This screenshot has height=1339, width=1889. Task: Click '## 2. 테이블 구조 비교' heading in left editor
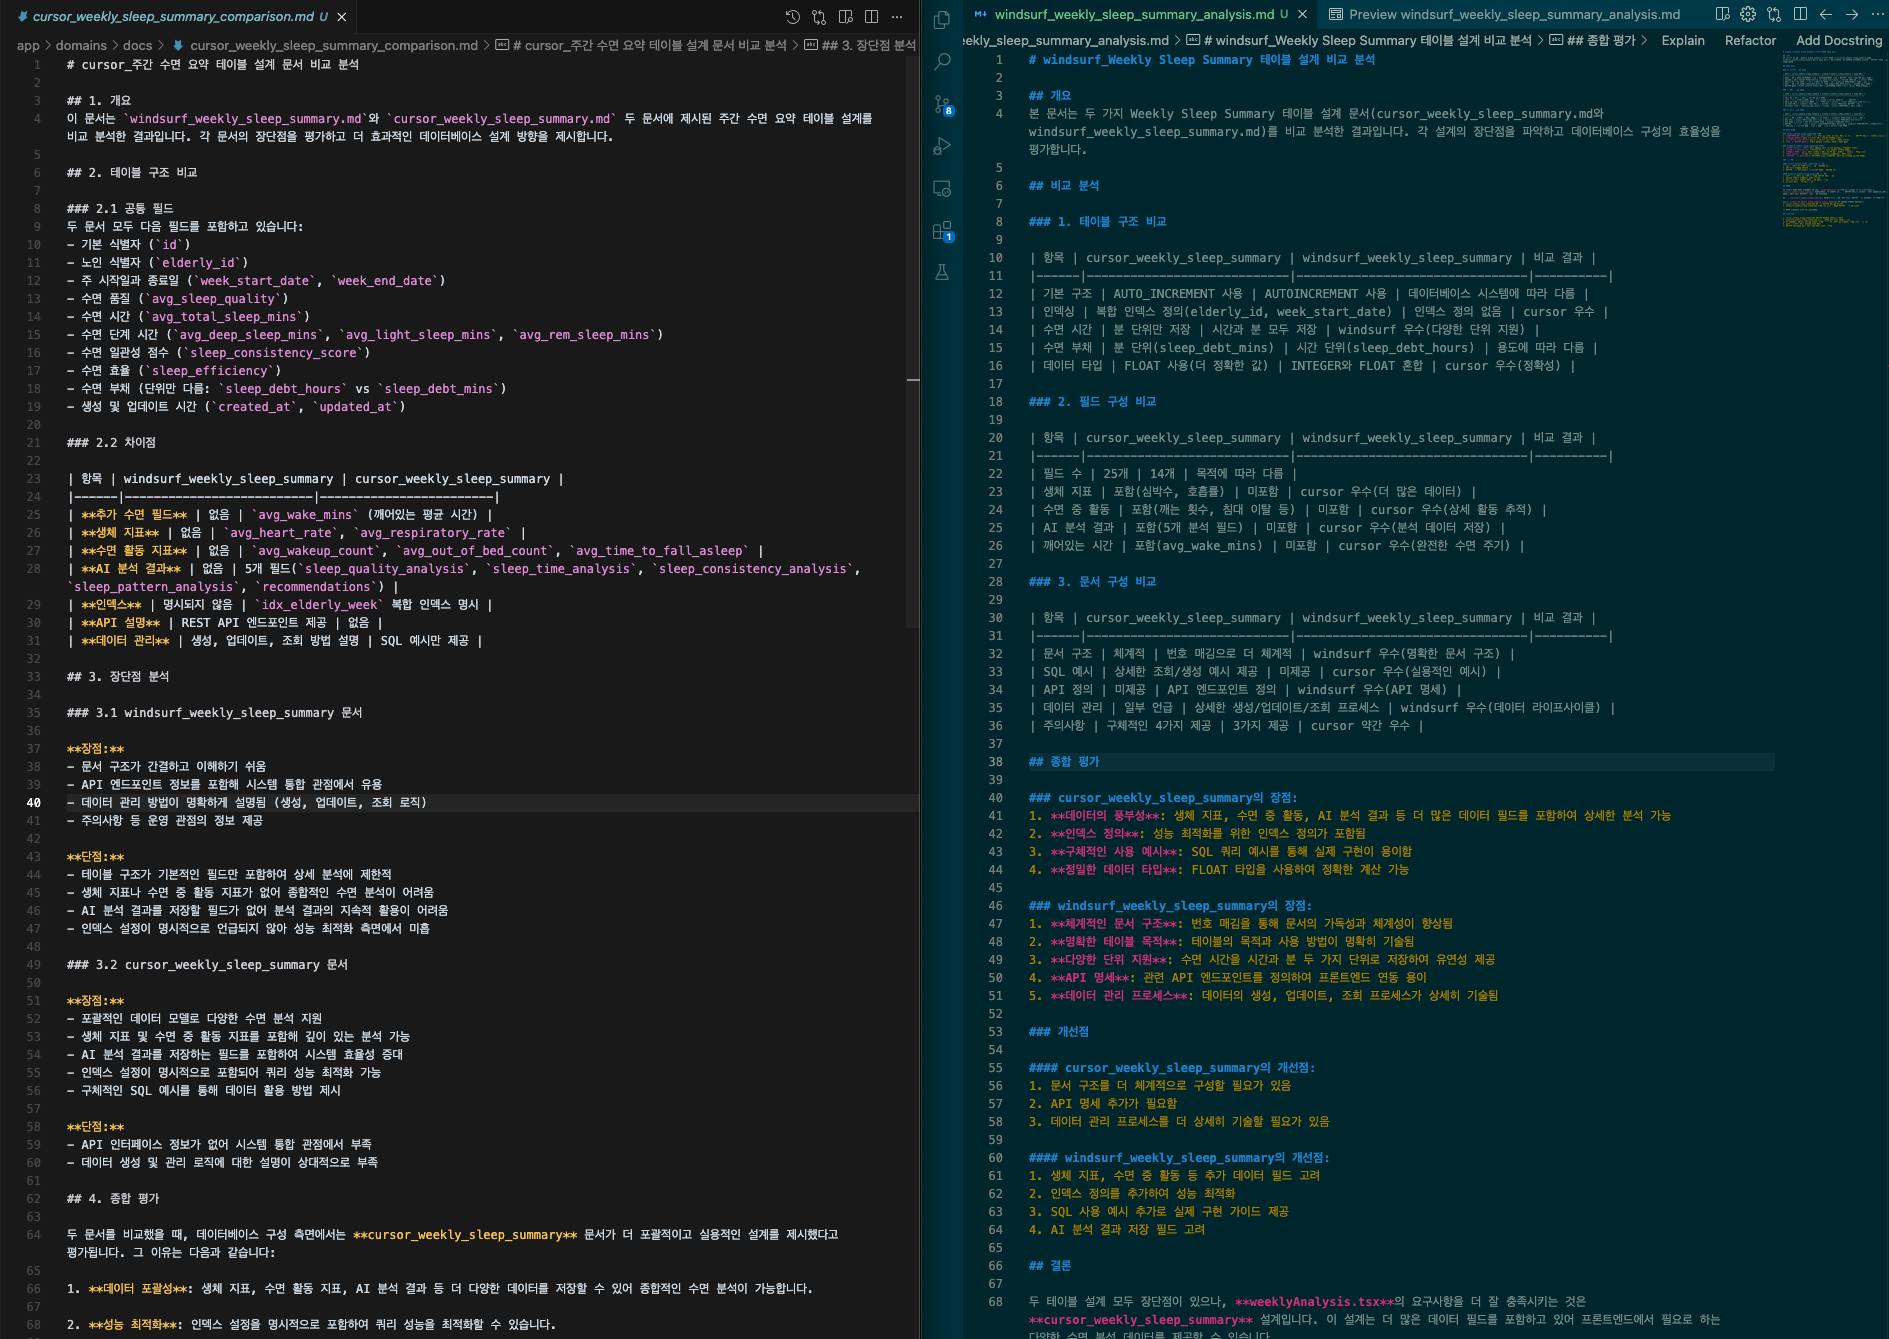(x=132, y=172)
